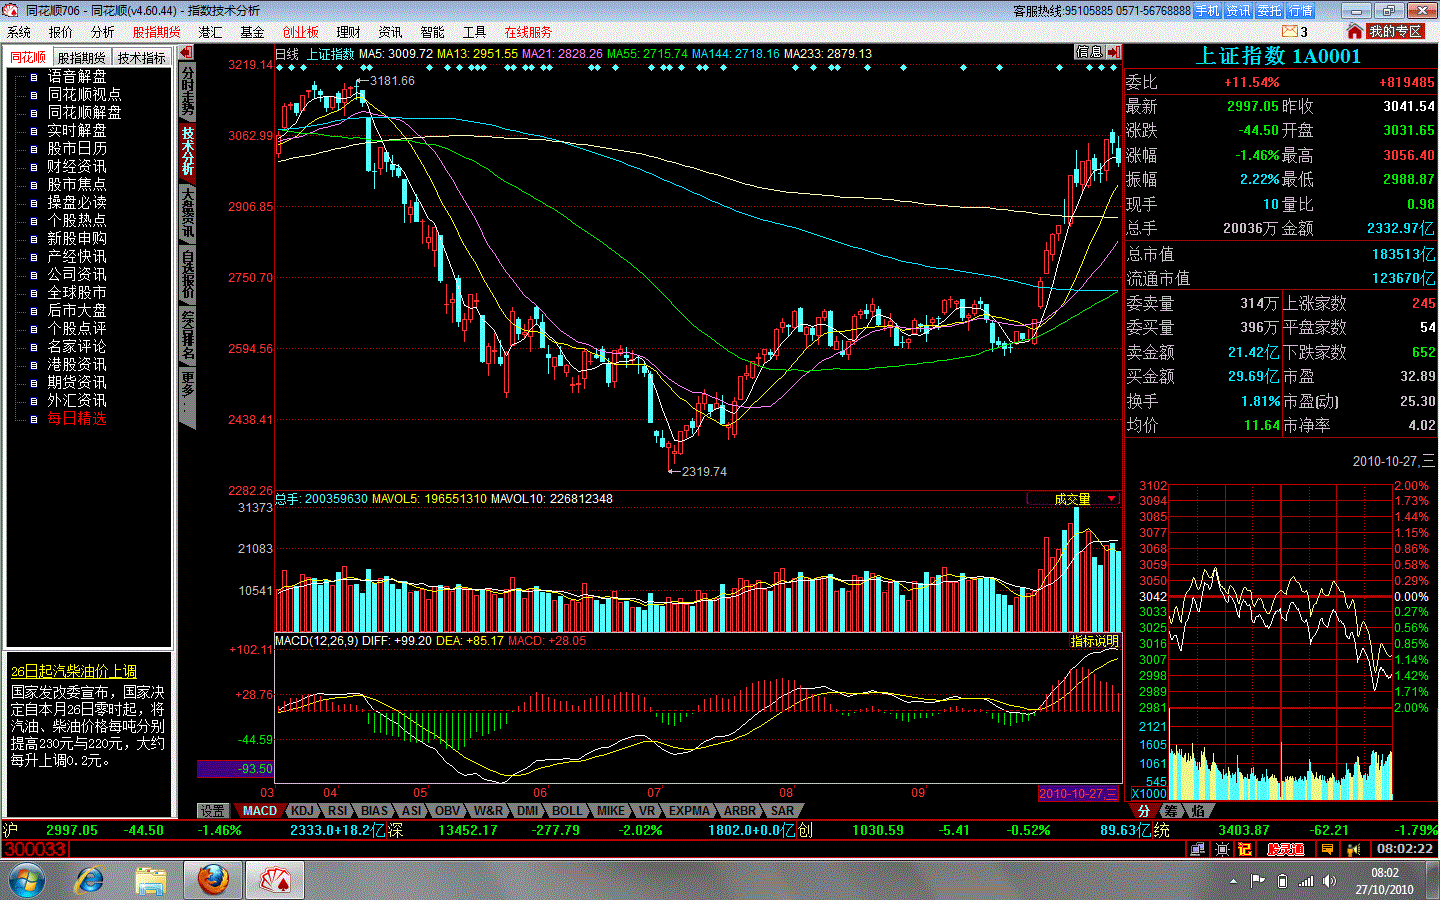Viewport: 1440px width, 900px height.
Task: Click document icon beside 外汇资讯
Action: 33,401
